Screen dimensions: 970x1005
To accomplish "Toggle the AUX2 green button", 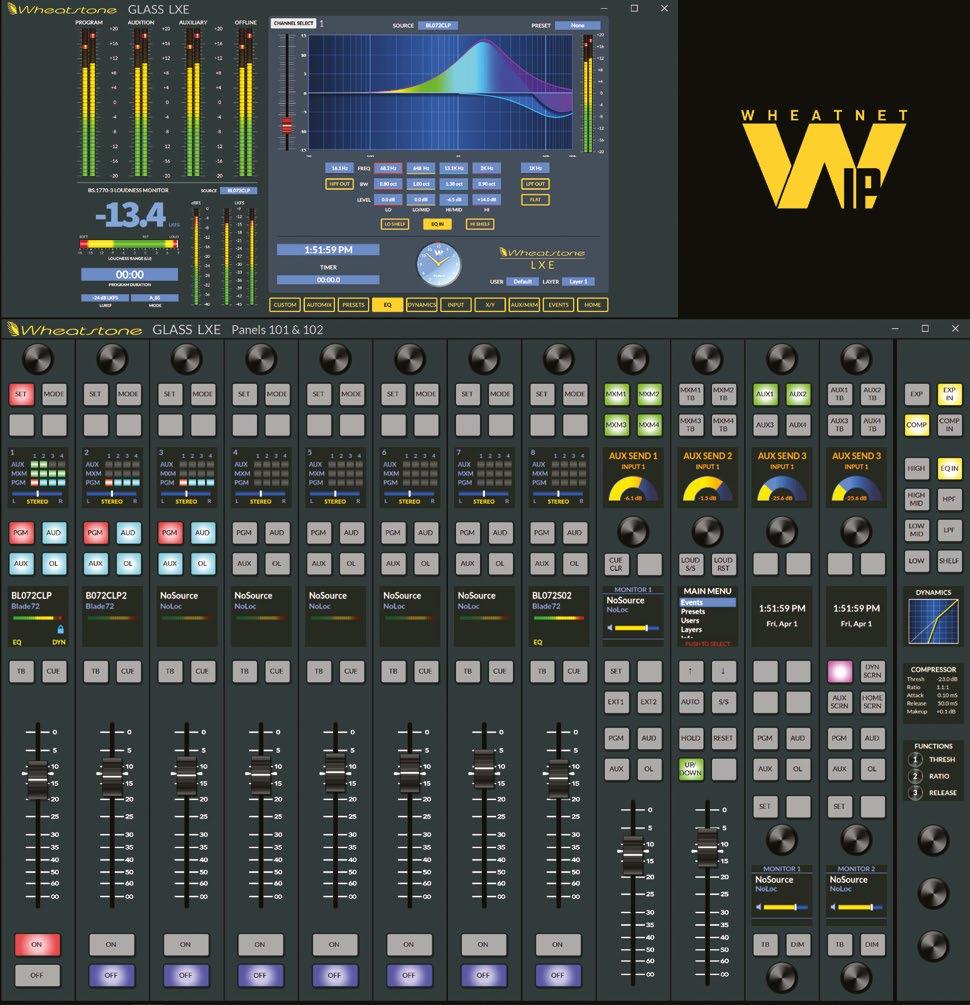I will (x=798, y=394).
